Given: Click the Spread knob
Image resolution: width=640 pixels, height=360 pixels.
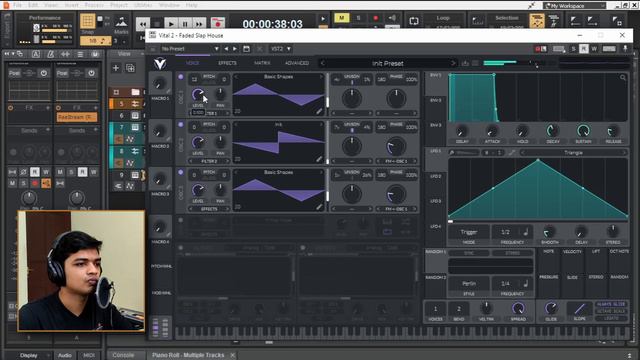Looking at the screenshot, I should (x=518, y=308).
